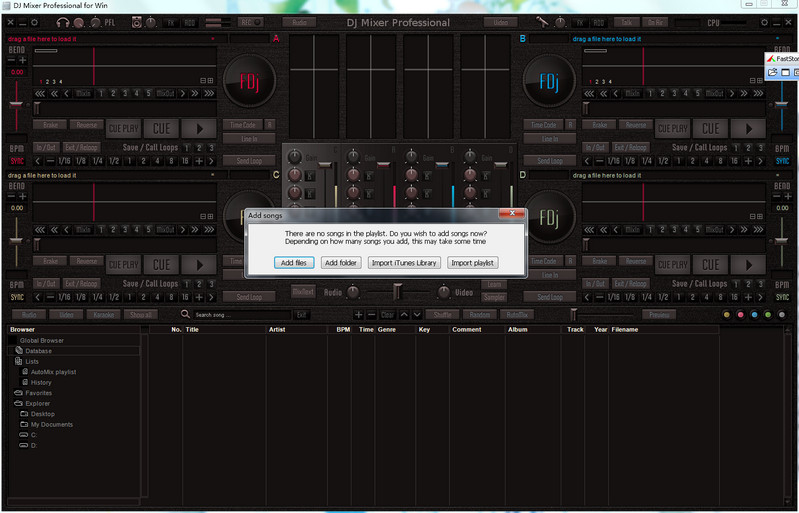Click deck A CUE button
This screenshot has height=513, width=799.
pos(162,128)
